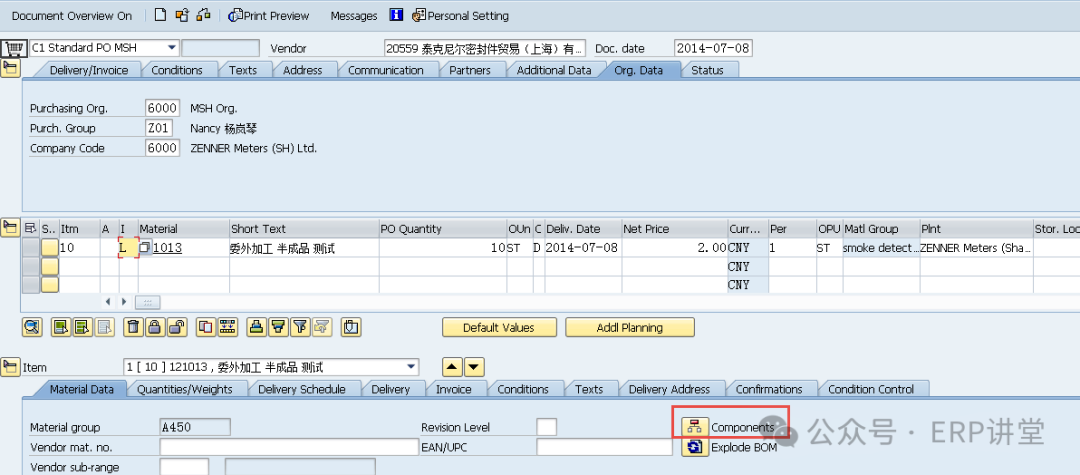Screen dimensions: 1080x475
Task: Click the unlock item open padlock icon
Action: click(176, 327)
